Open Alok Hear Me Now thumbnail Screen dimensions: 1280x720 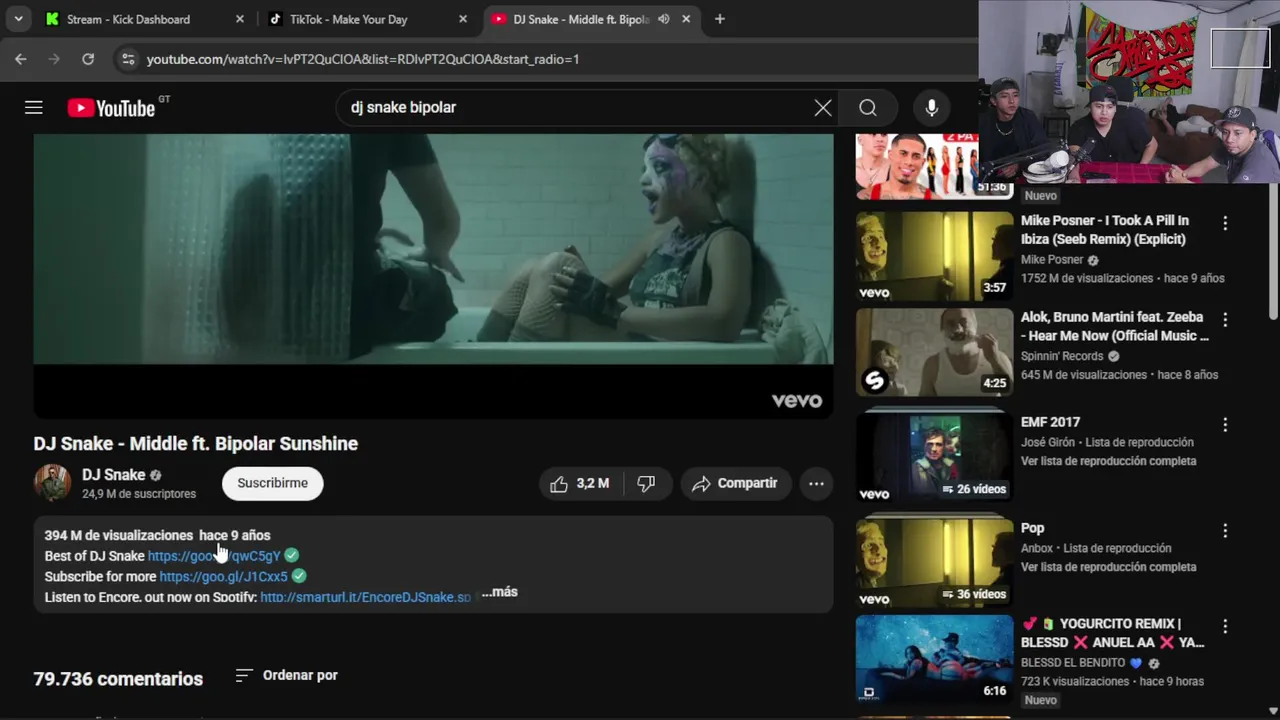pyautogui.click(x=934, y=352)
